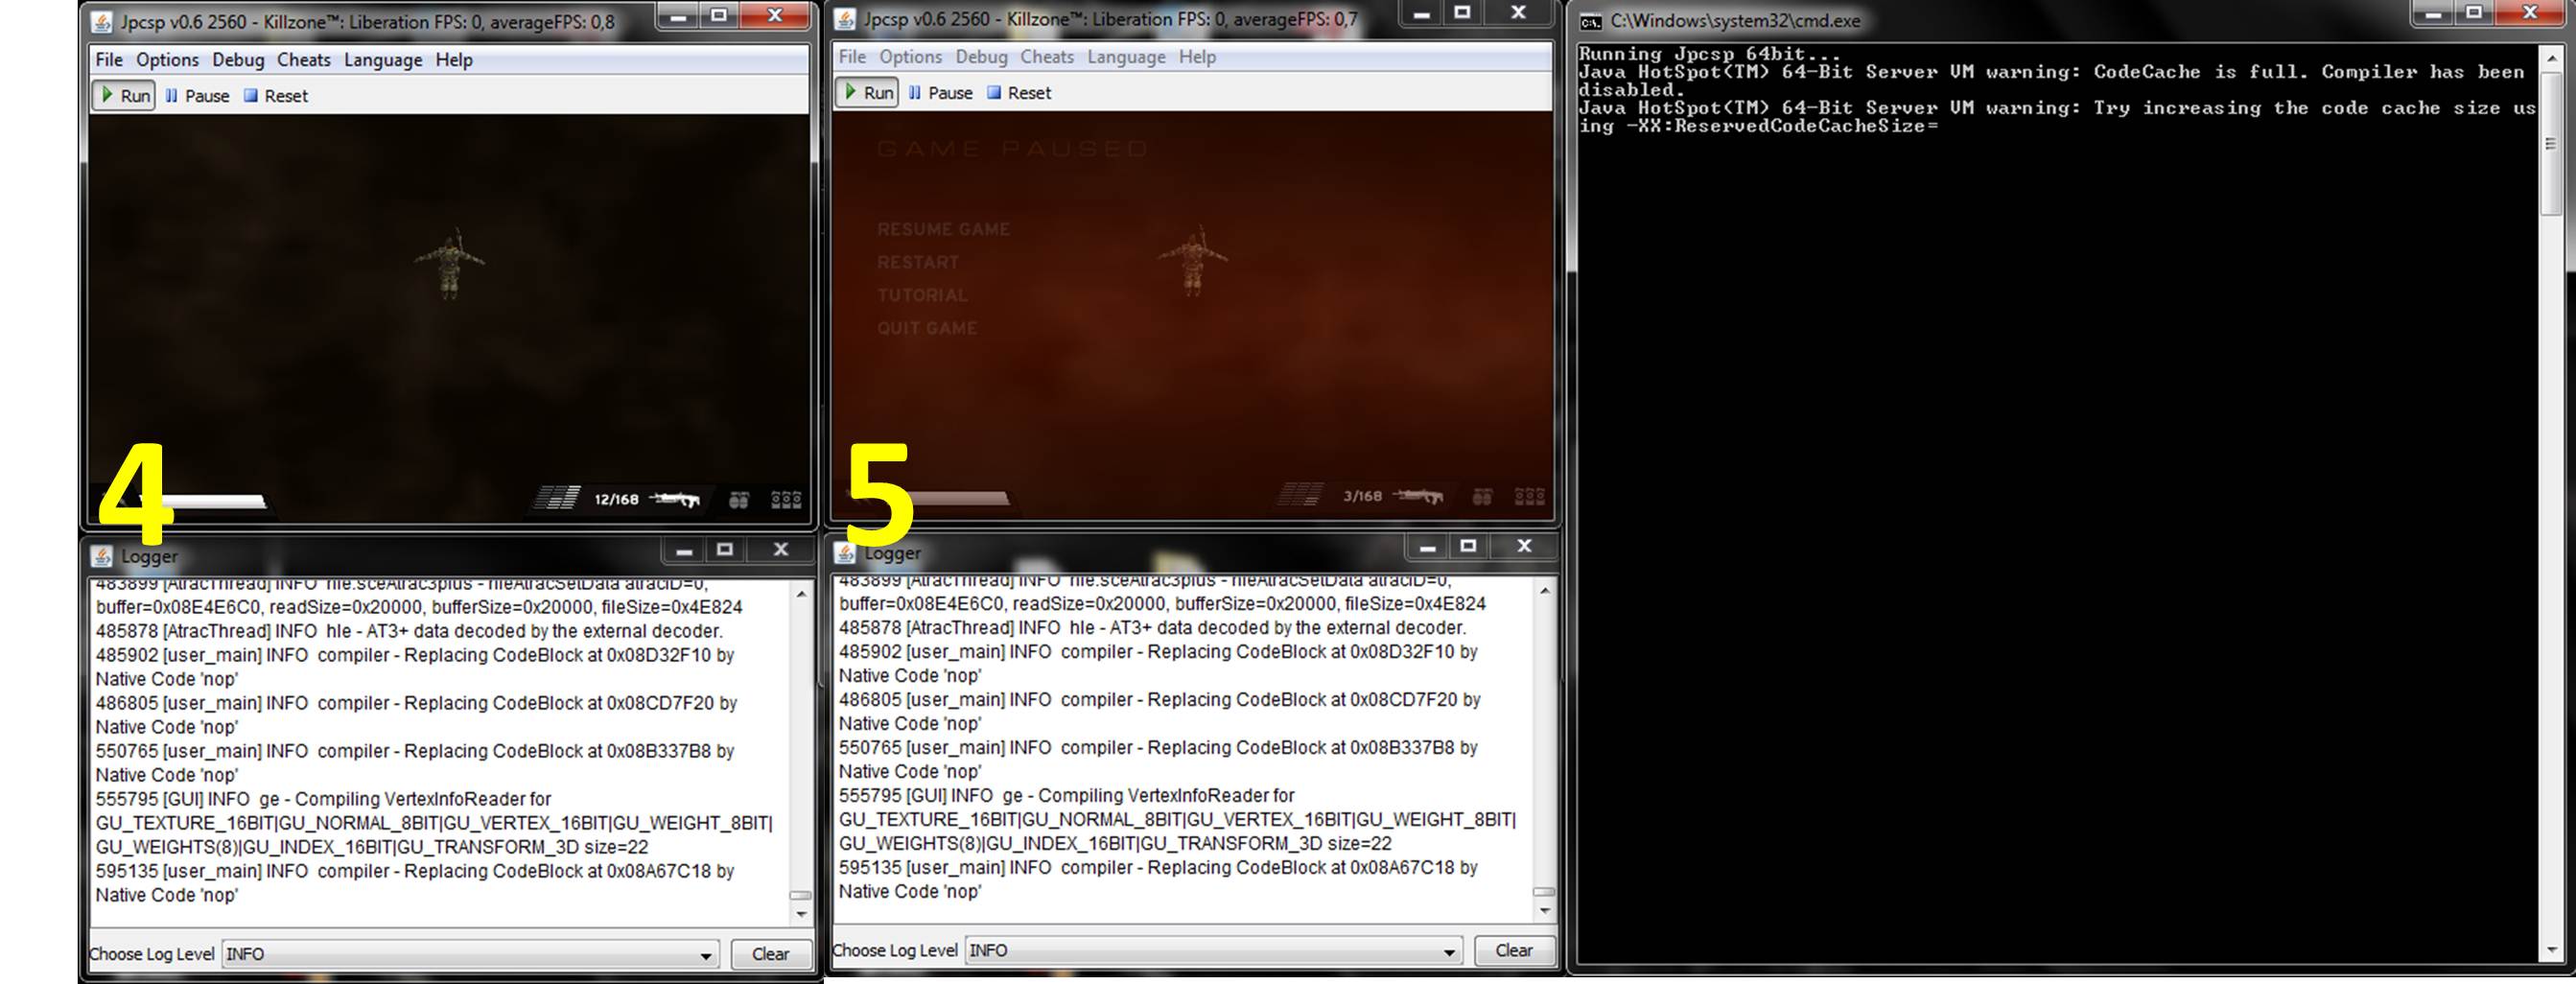Clear the right Logger output
2576x984 pixels.
pos(1513,951)
